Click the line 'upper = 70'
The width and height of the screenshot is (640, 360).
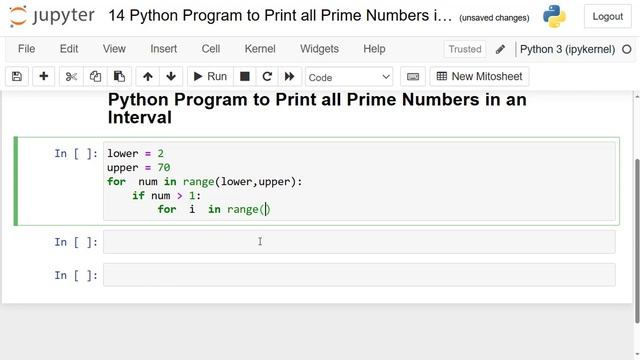click(x=138, y=167)
